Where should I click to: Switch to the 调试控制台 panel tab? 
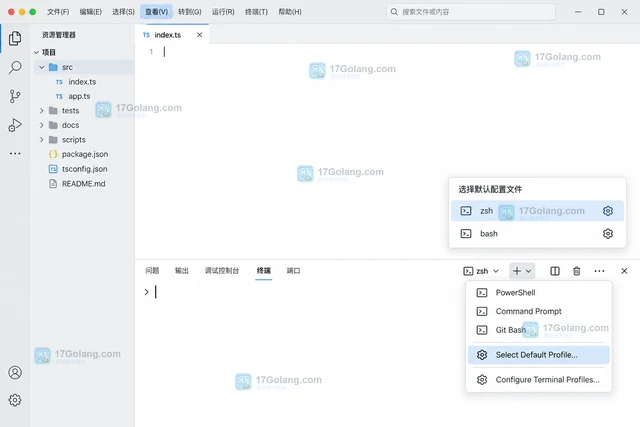[x=222, y=271]
